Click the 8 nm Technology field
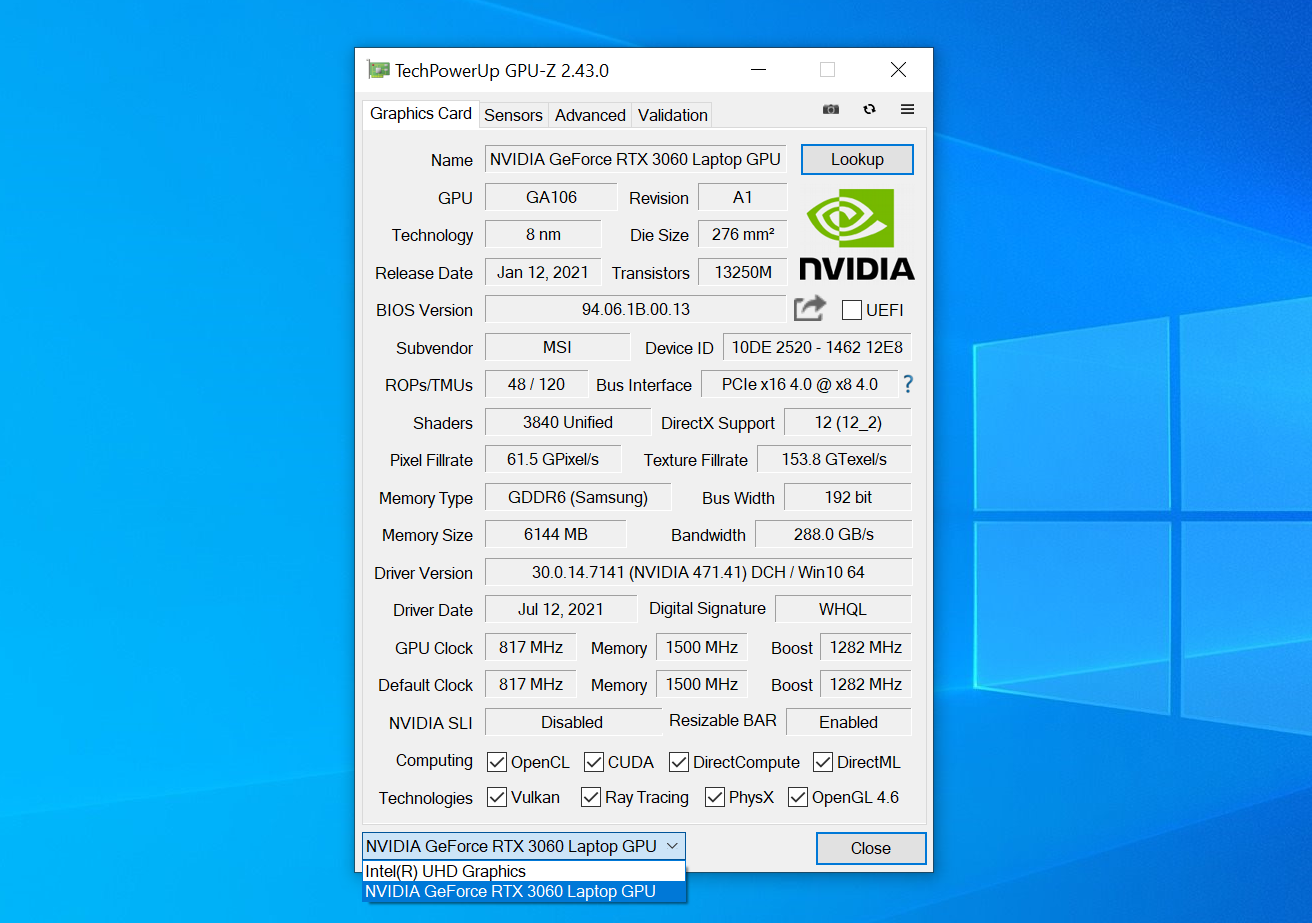The height and width of the screenshot is (923, 1312). (543, 234)
